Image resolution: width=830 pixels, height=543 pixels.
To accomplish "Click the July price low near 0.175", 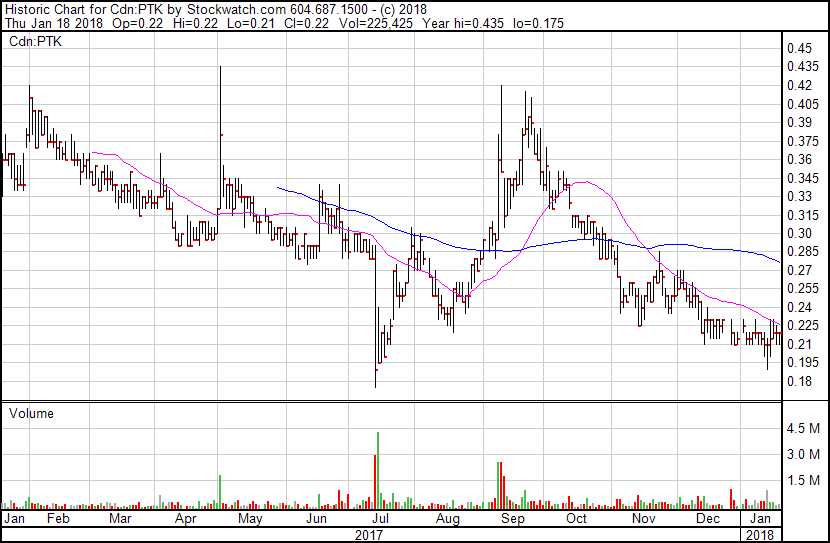I will tap(375, 316).
